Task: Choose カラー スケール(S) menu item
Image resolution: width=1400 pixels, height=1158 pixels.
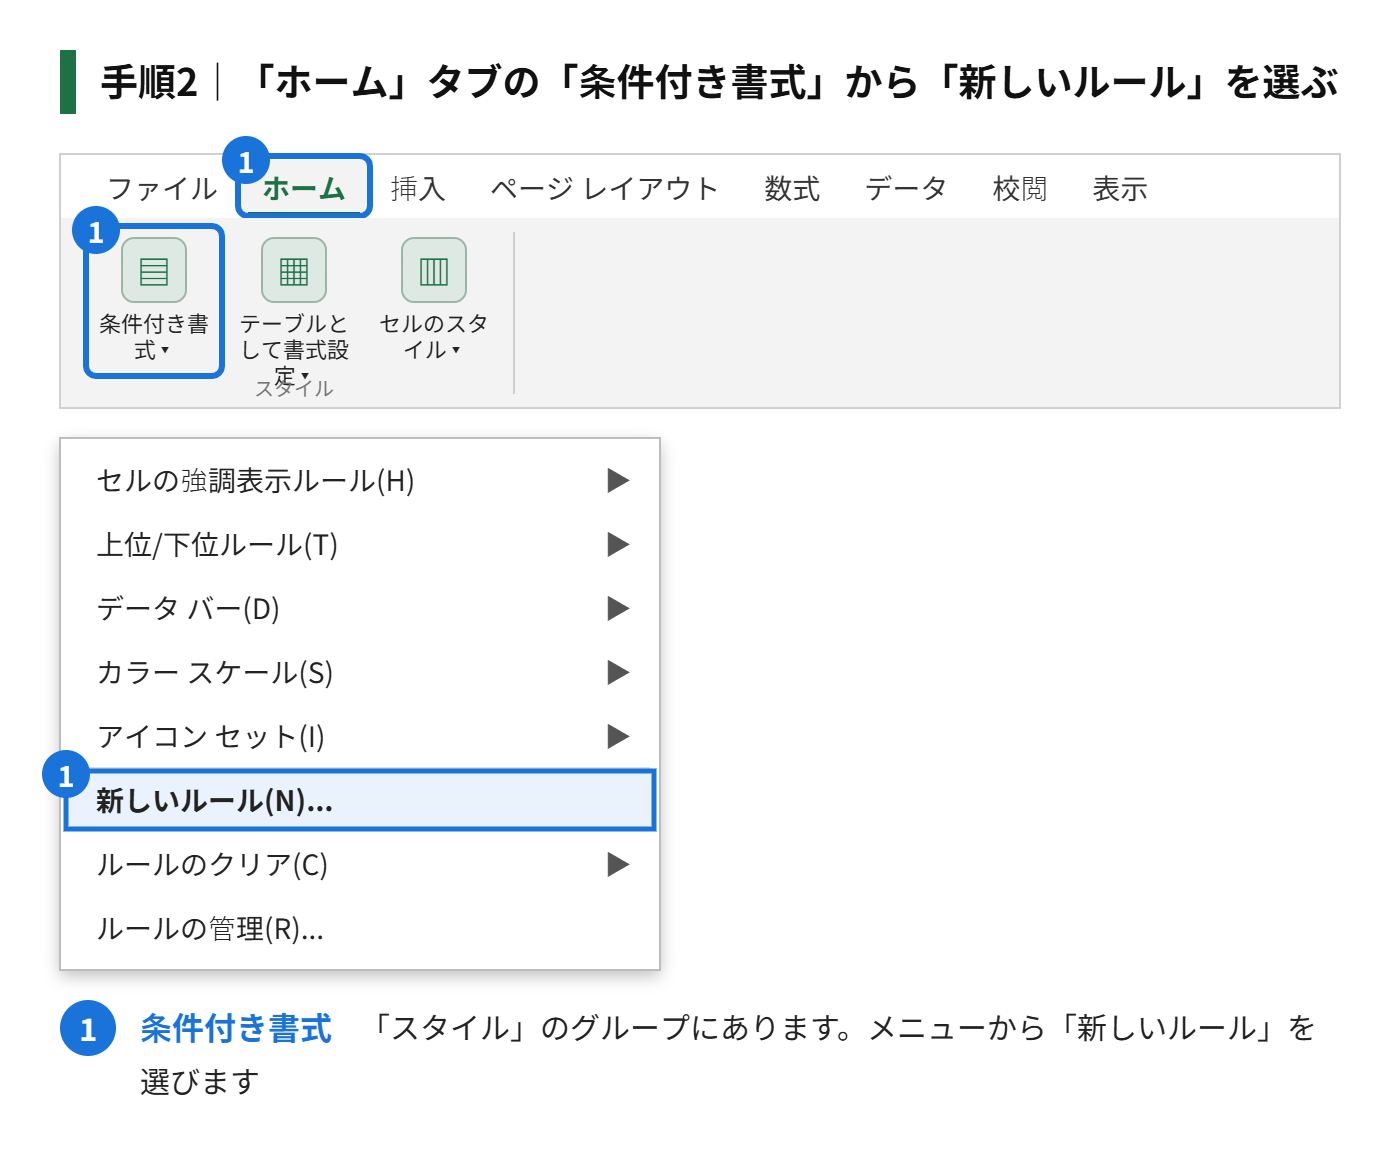Action: pos(360,673)
